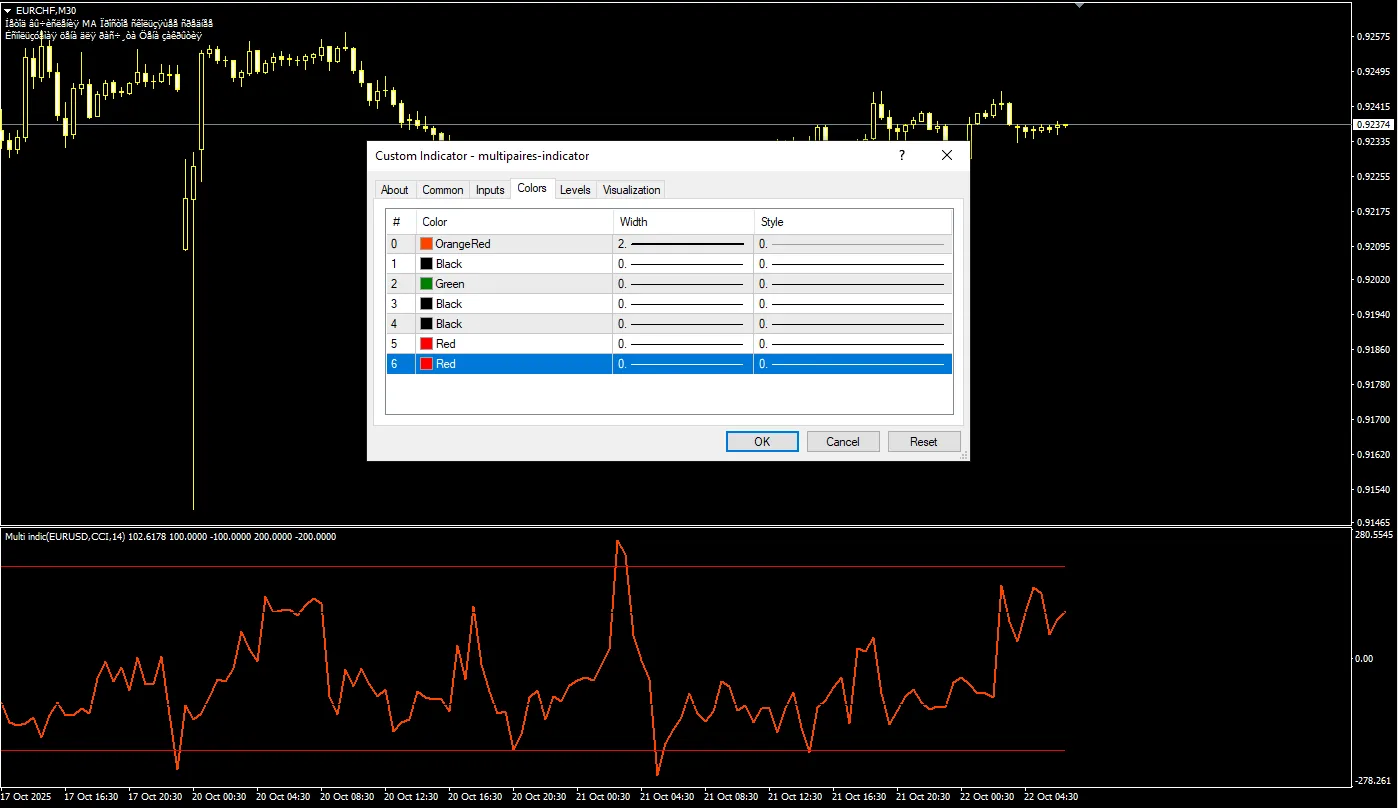
Task: Open the Visualization tab
Action: point(631,190)
